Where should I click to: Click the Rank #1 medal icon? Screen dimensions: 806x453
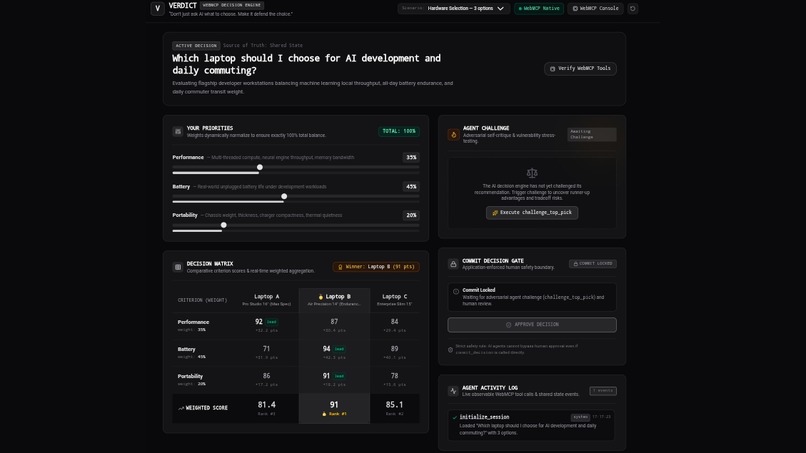click(324, 414)
